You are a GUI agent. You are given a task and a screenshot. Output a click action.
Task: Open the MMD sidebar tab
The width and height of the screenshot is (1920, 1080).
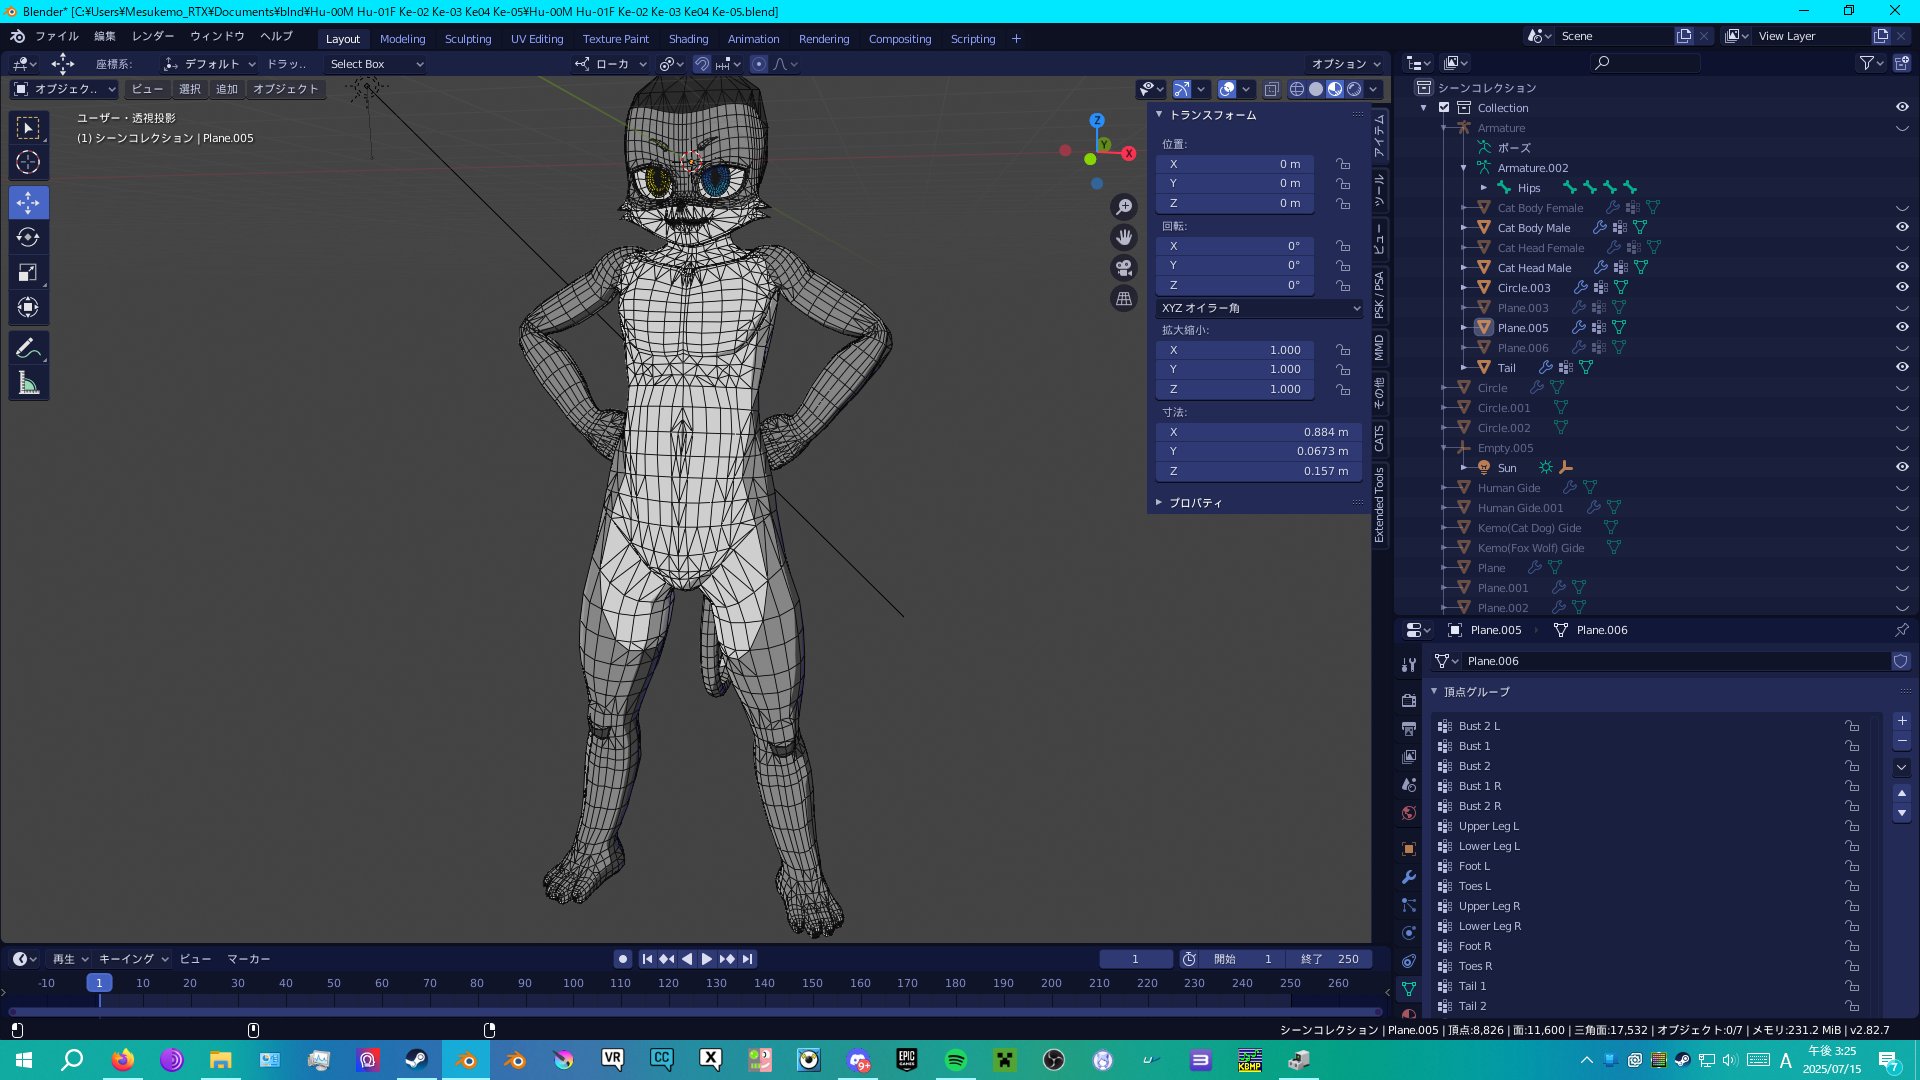point(1379,348)
